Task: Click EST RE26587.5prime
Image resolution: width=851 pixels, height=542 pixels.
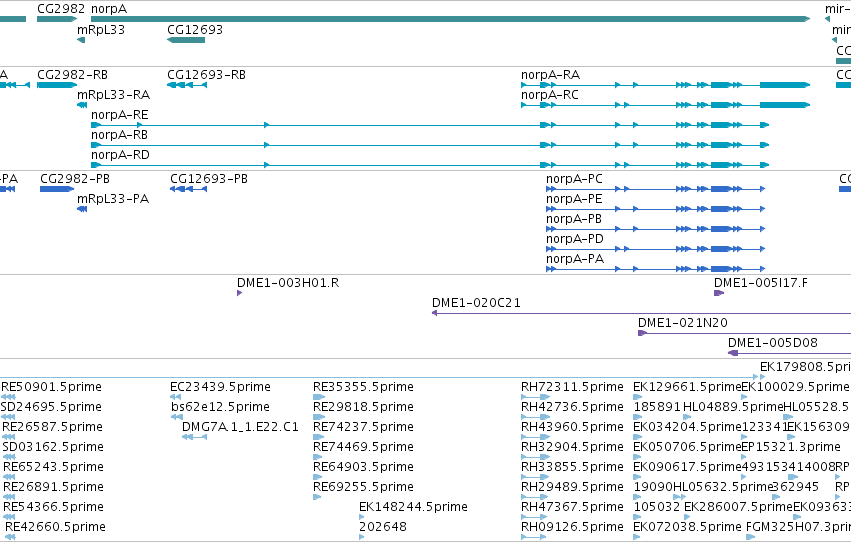Action: point(53,427)
